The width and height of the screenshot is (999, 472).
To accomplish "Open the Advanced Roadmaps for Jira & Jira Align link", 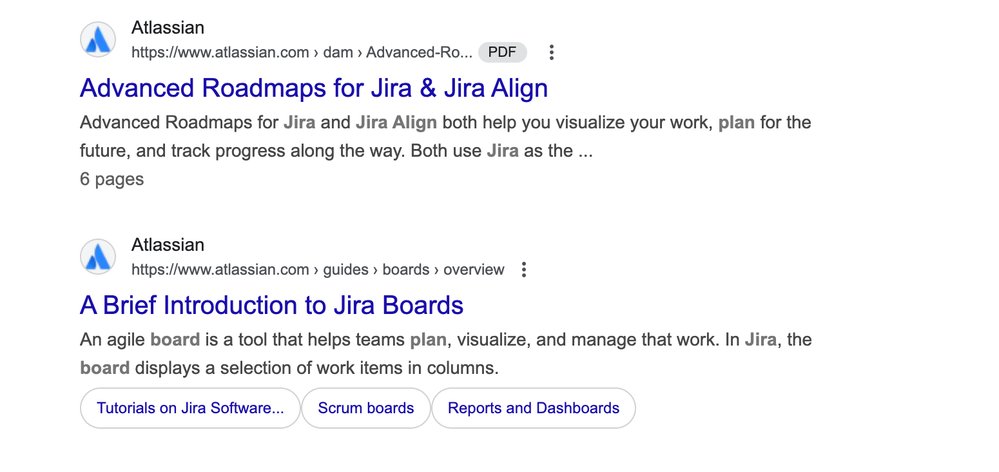I will coord(313,88).
